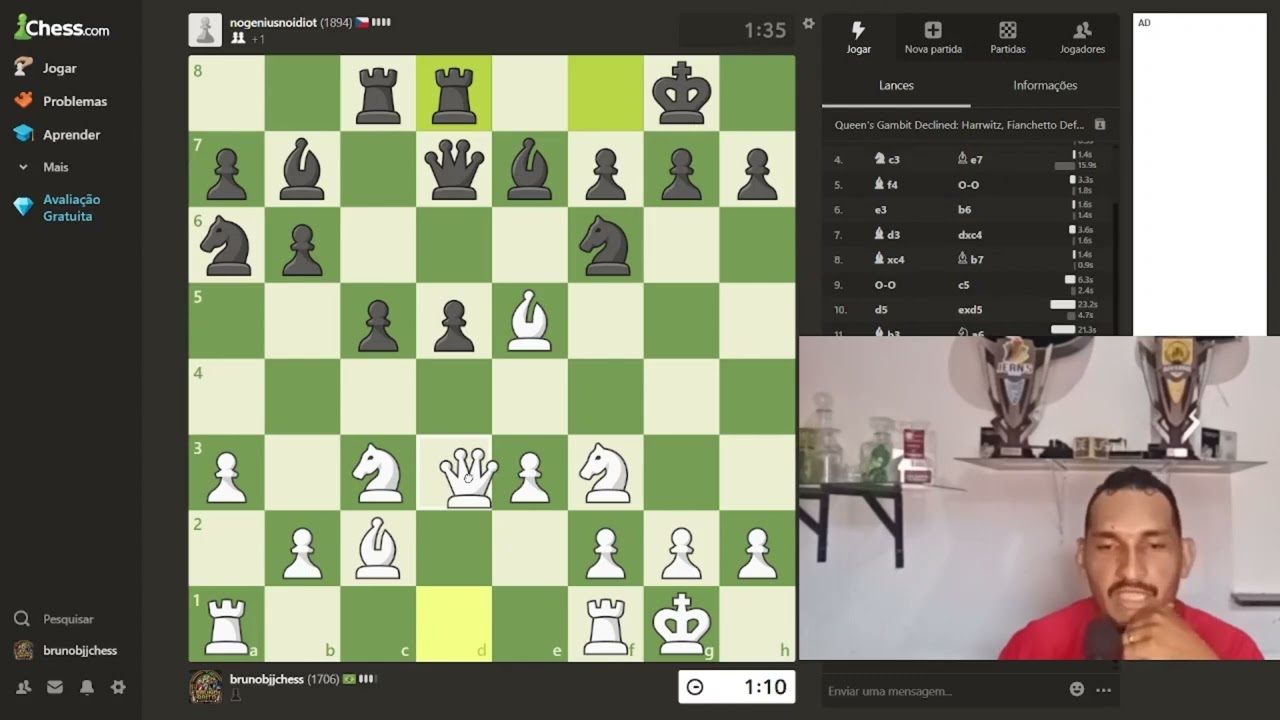The height and width of the screenshot is (720, 1280).
Task: Open brunobjjchess profile in the sidebar
Action: [x=66, y=650]
